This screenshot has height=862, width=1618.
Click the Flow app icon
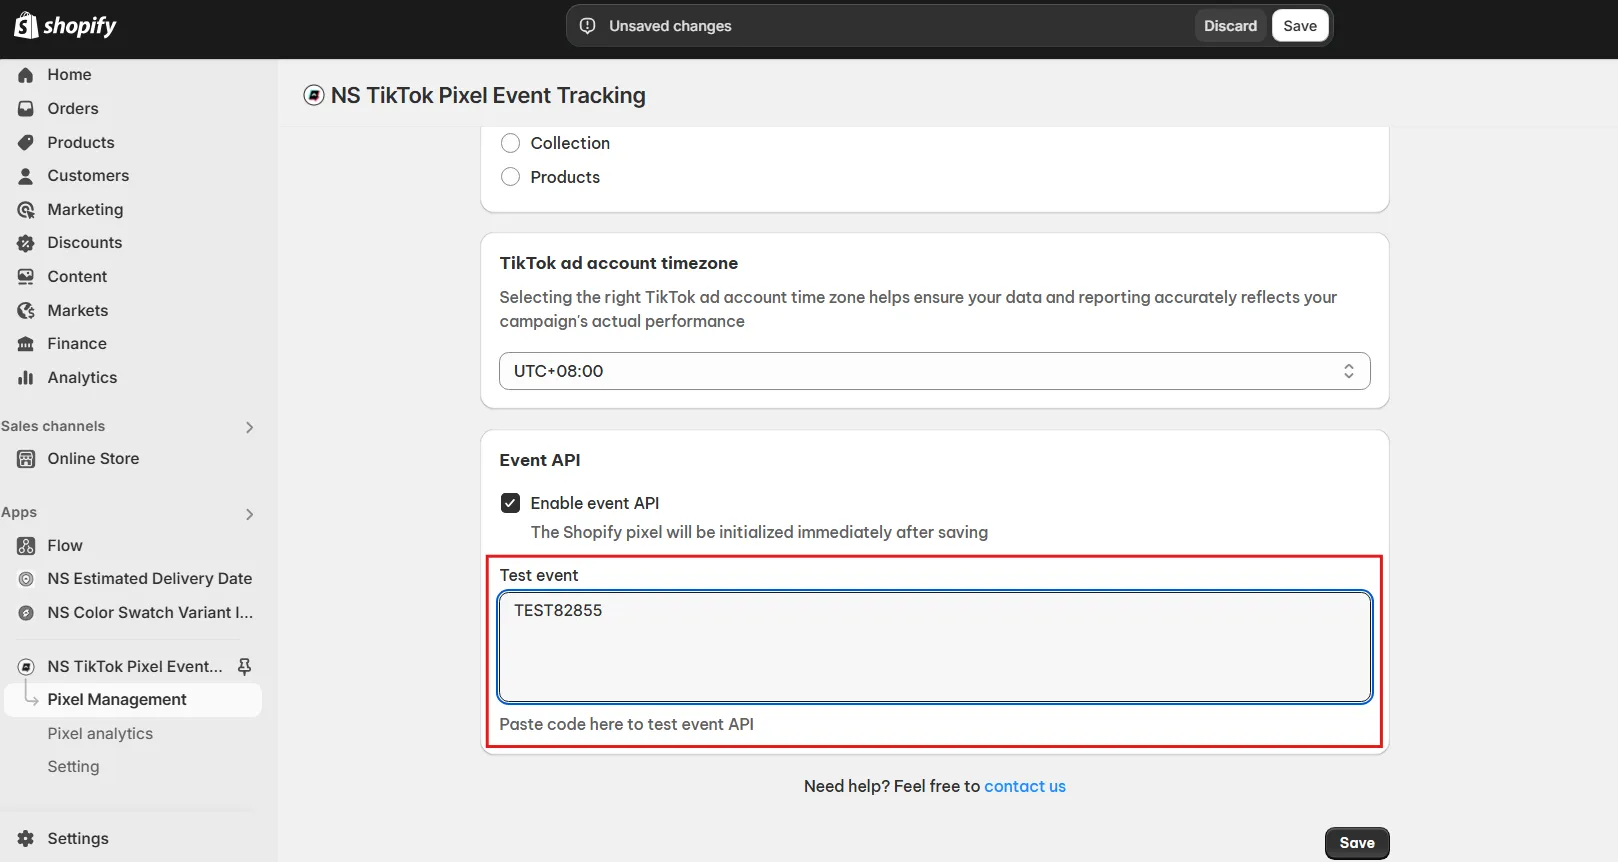[x=26, y=546]
